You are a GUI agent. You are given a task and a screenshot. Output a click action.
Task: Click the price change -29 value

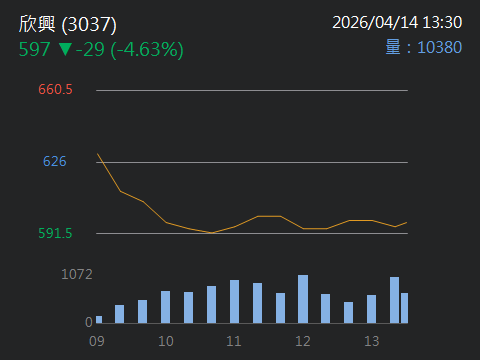(x=90, y=49)
